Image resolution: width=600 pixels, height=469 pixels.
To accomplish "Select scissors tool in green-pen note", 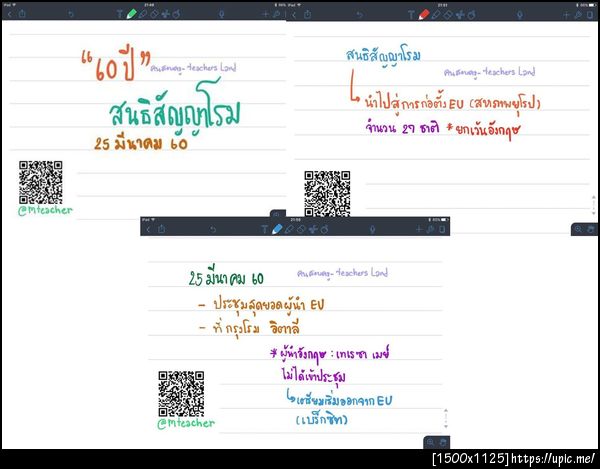I will 165,15.
